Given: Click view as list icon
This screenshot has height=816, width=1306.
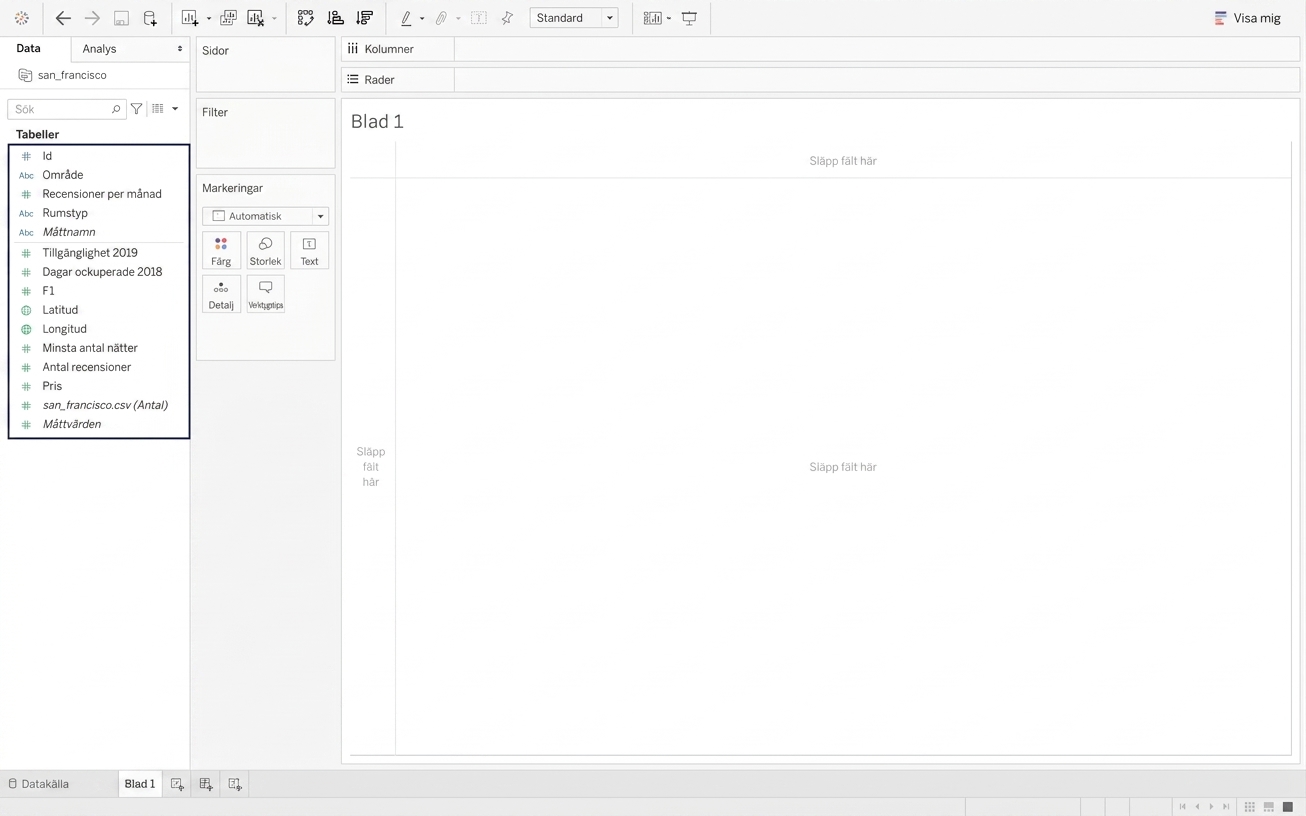Looking at the screenshot, I should point(158,109).
